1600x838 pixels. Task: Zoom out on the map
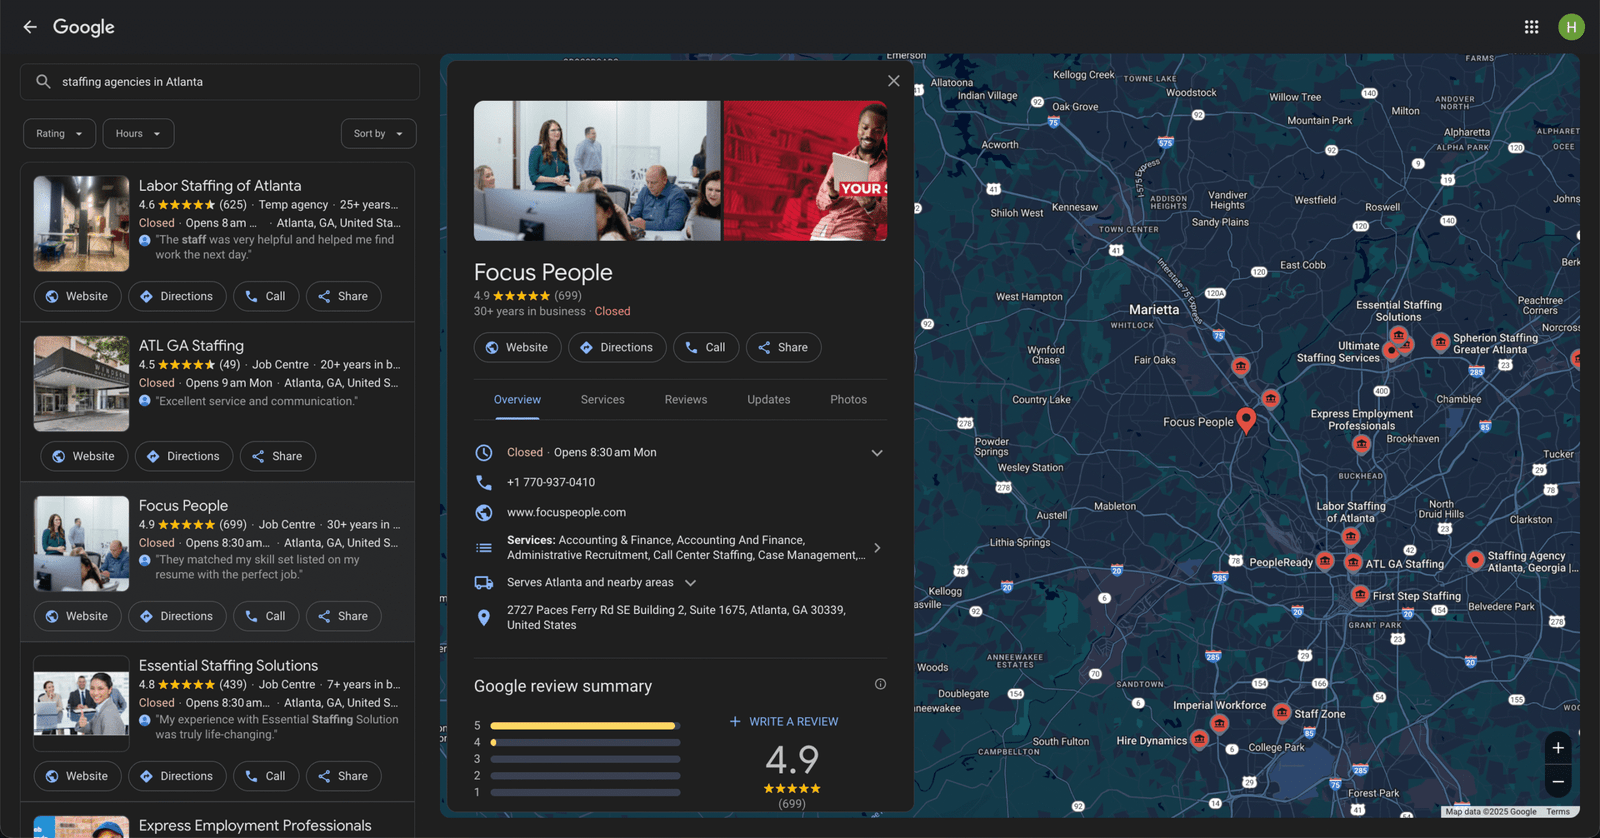1558,782
